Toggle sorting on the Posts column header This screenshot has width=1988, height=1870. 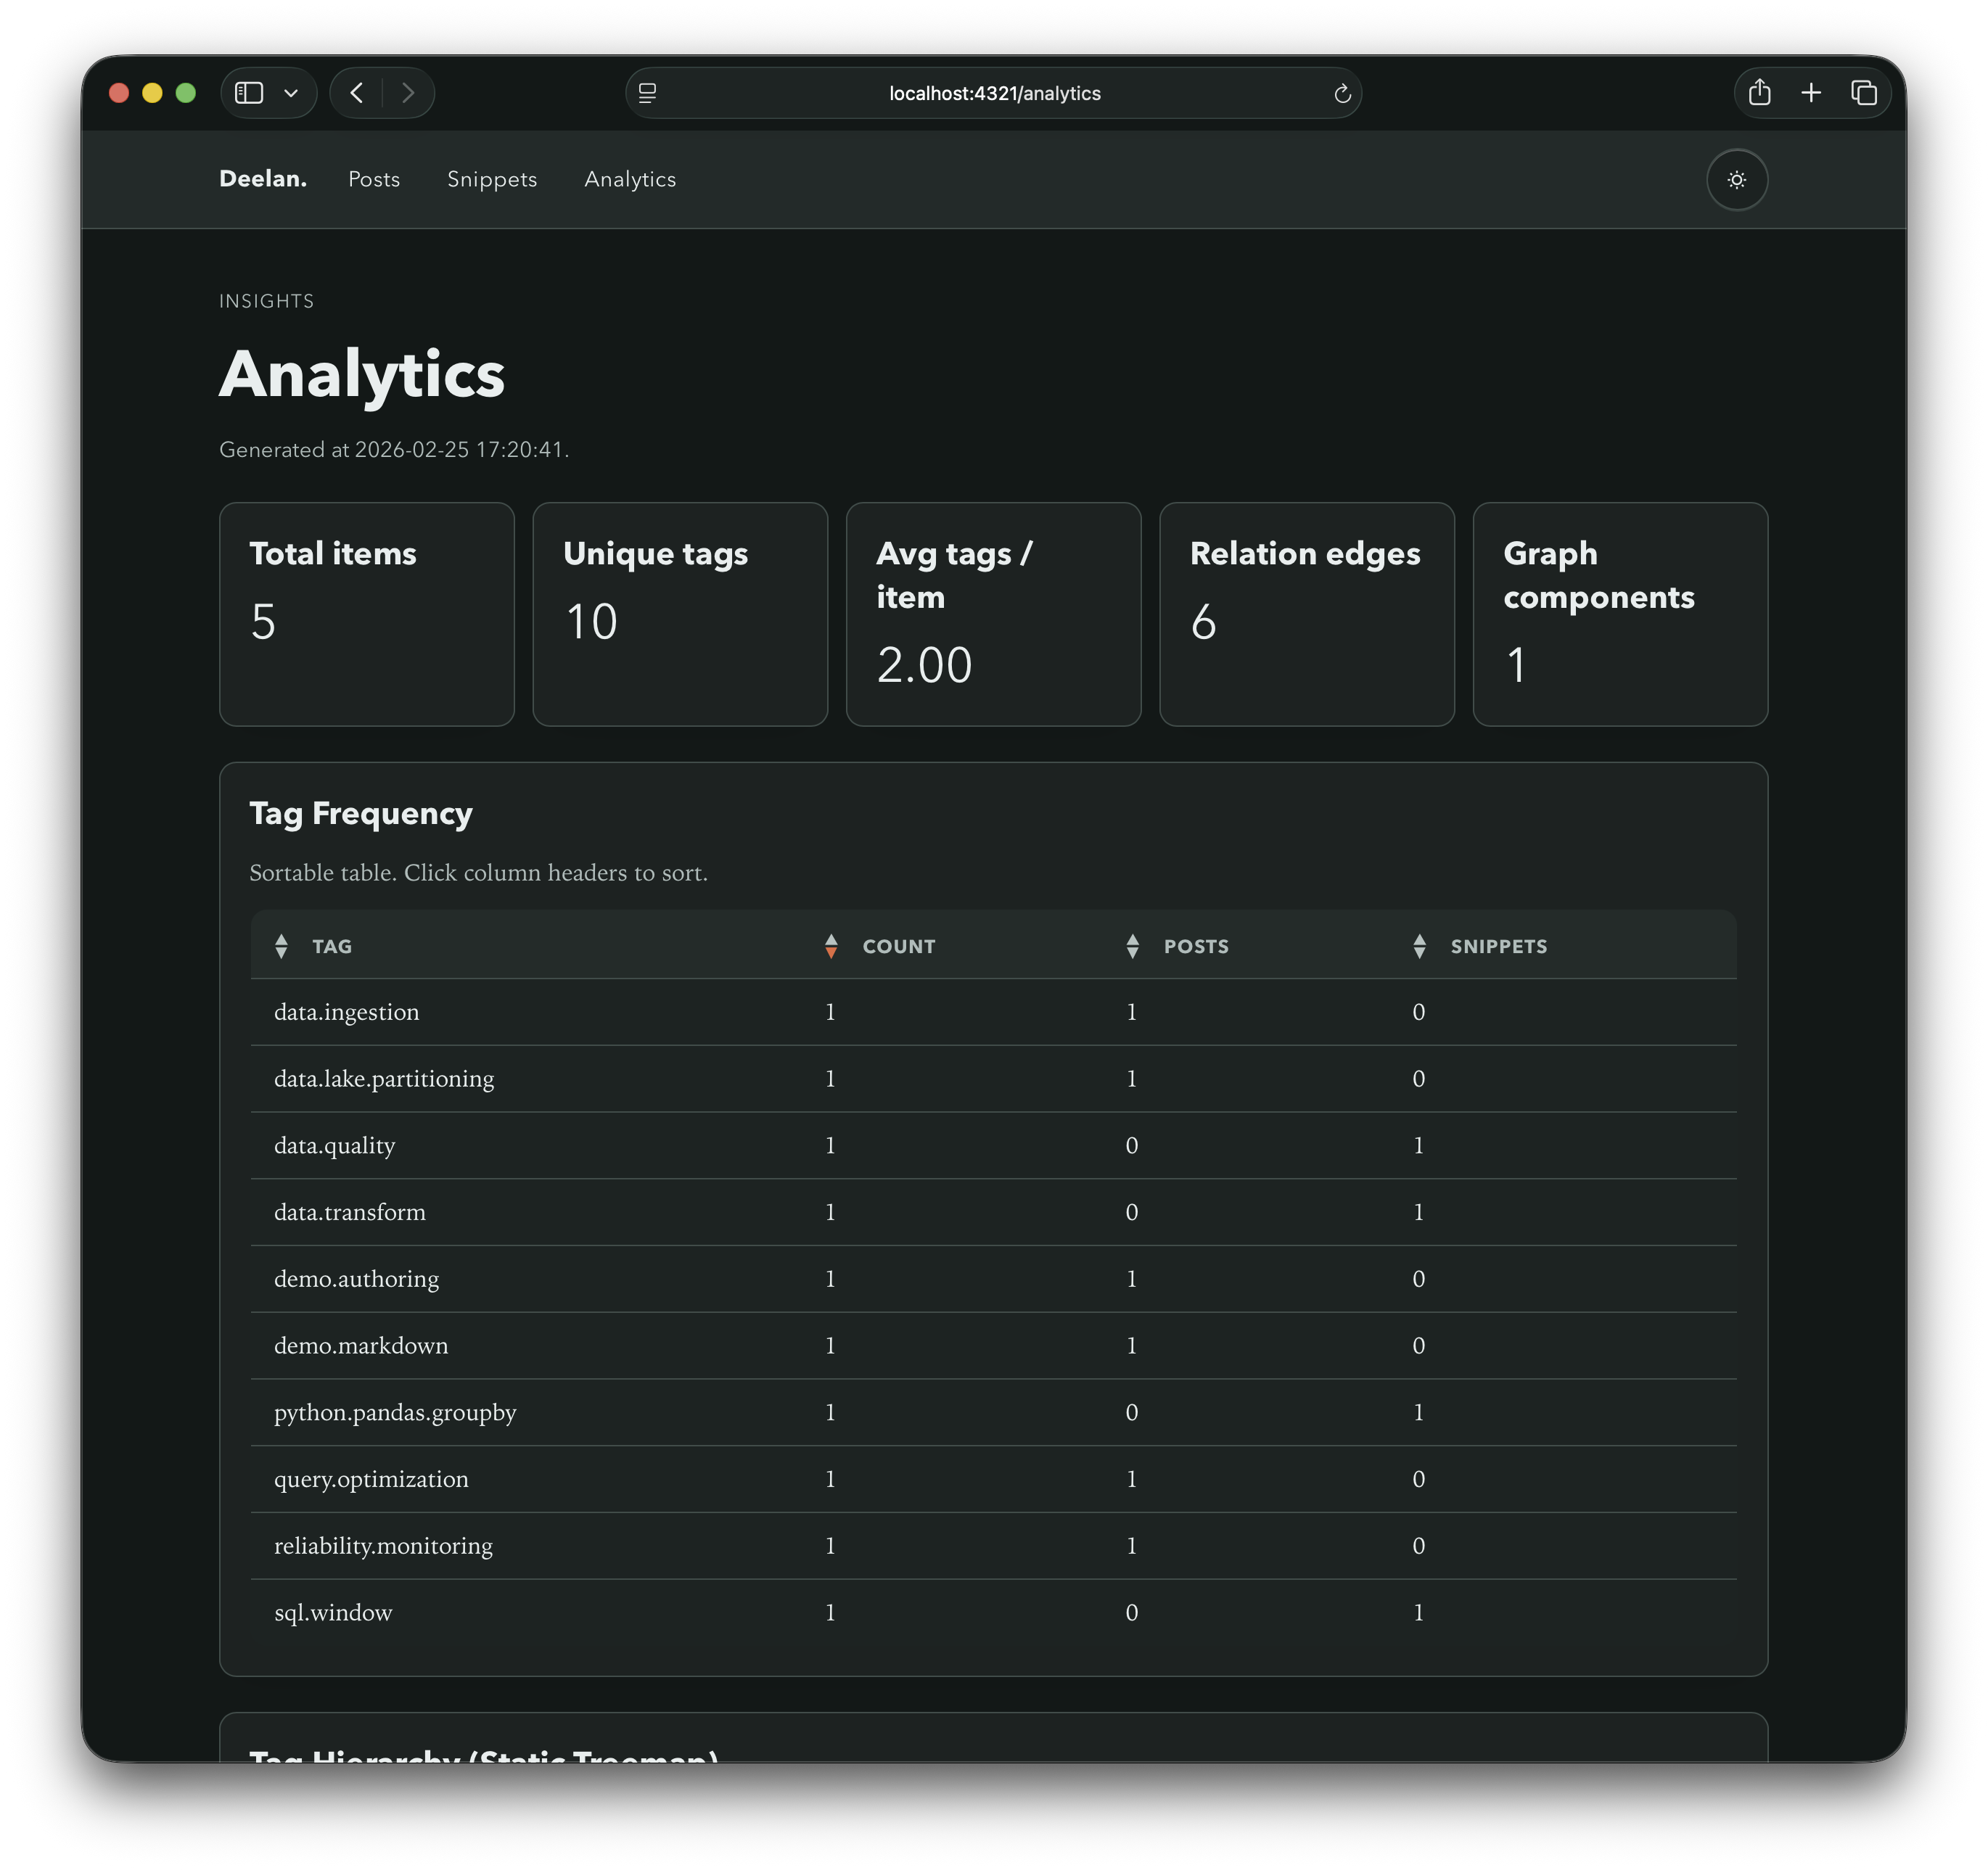coord(1196,946)
